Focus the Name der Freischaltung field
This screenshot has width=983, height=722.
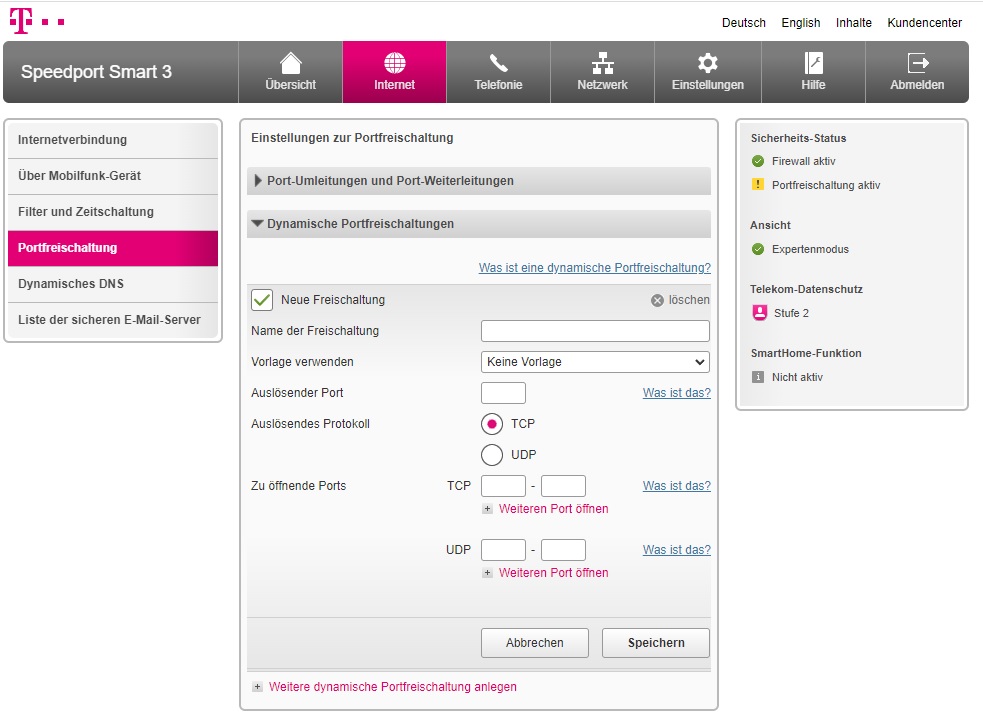coord(595,331)
